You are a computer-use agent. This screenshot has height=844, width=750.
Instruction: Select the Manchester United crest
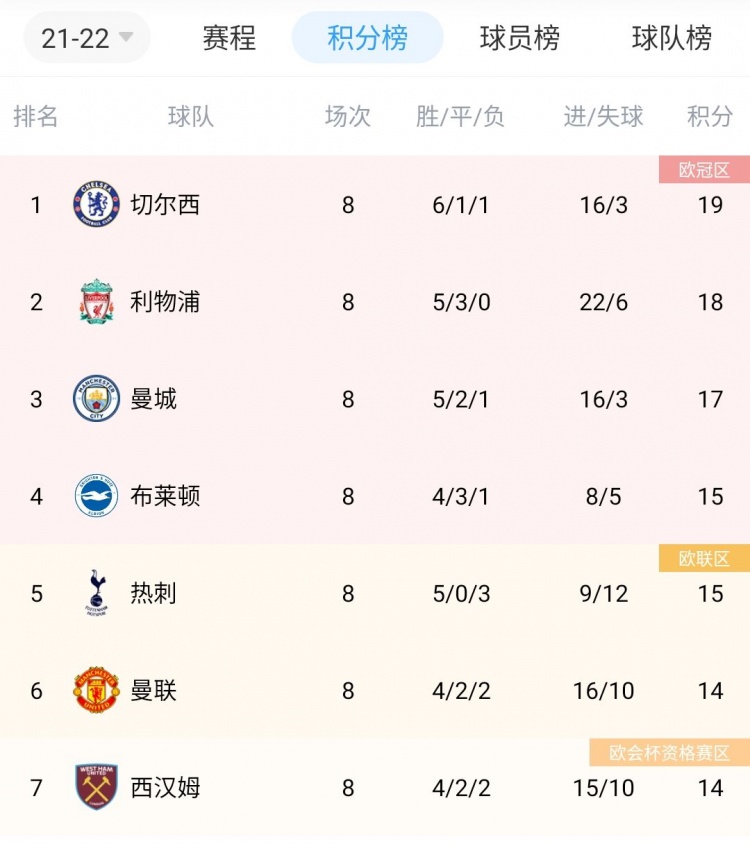pyautogui.click(x=96, y=690)
